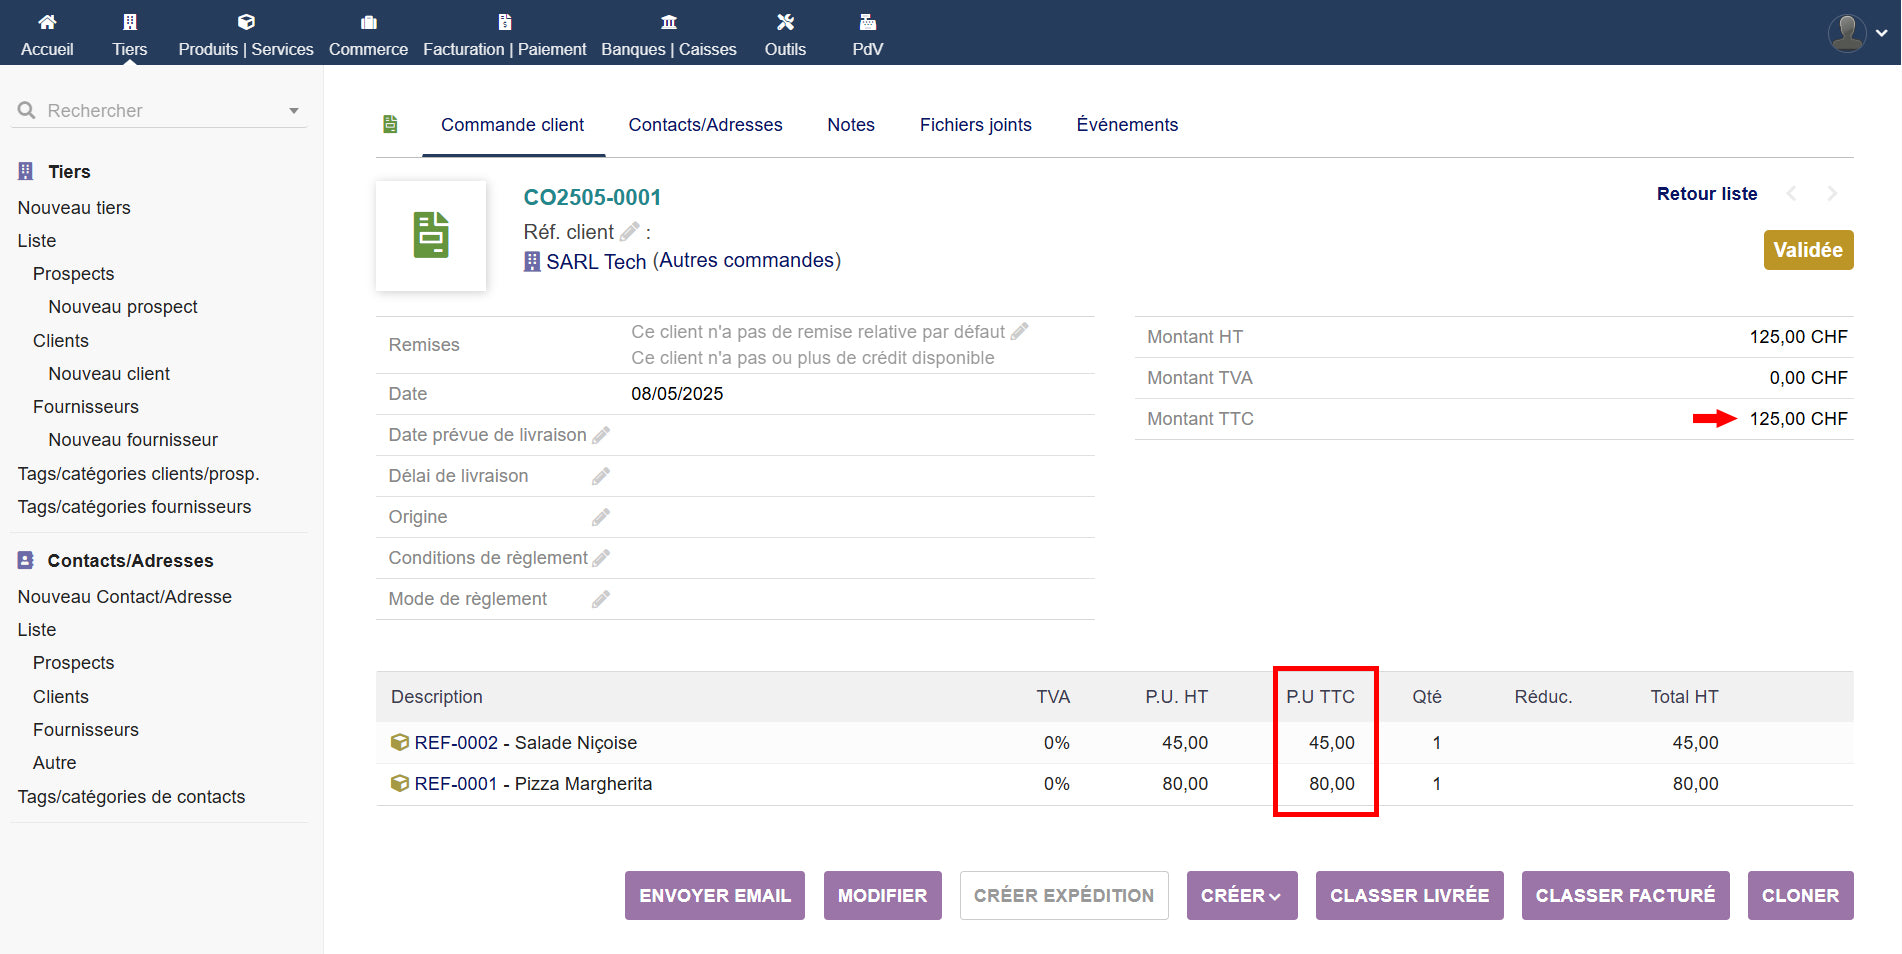Screen dimensions: 1902x954
Task: Expand the Rechercher search dropdown arrow
Action: 294,111
